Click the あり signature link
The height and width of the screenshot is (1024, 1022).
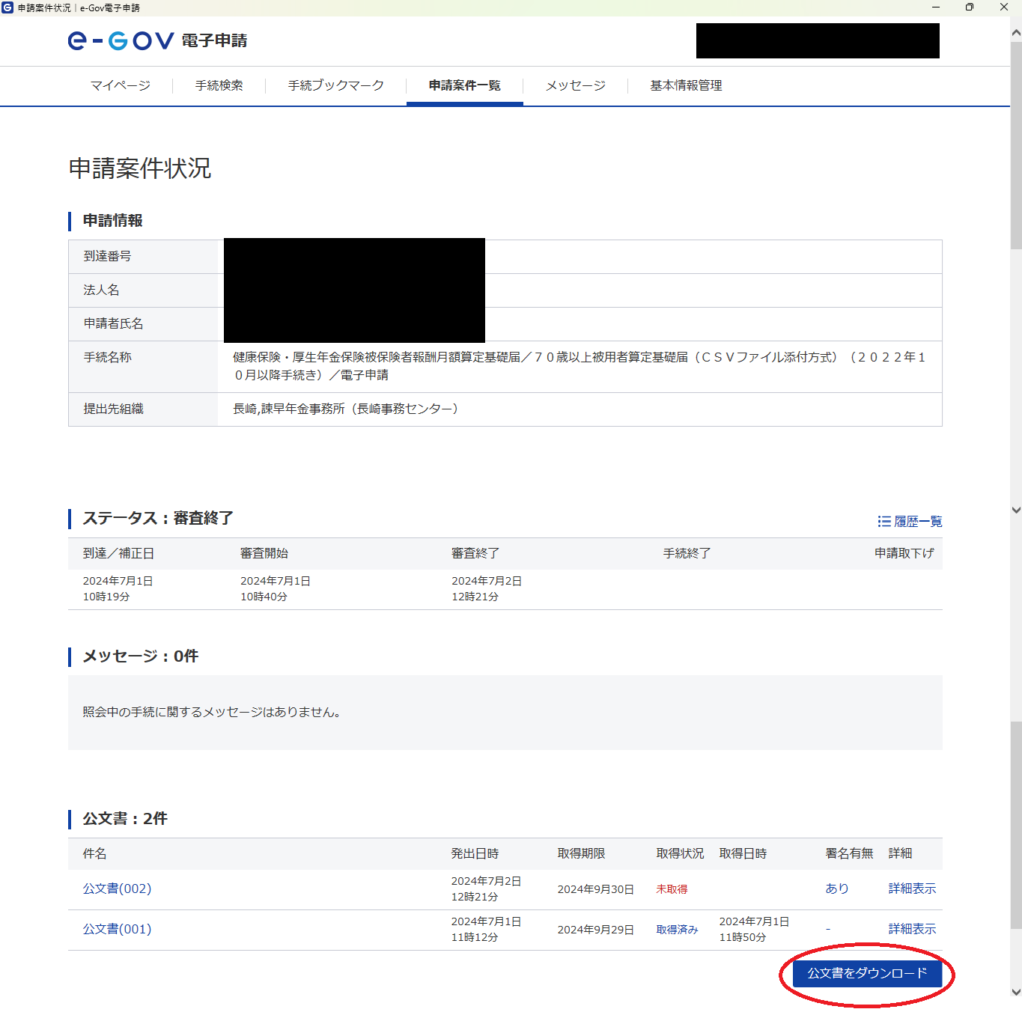coord(837,889)
